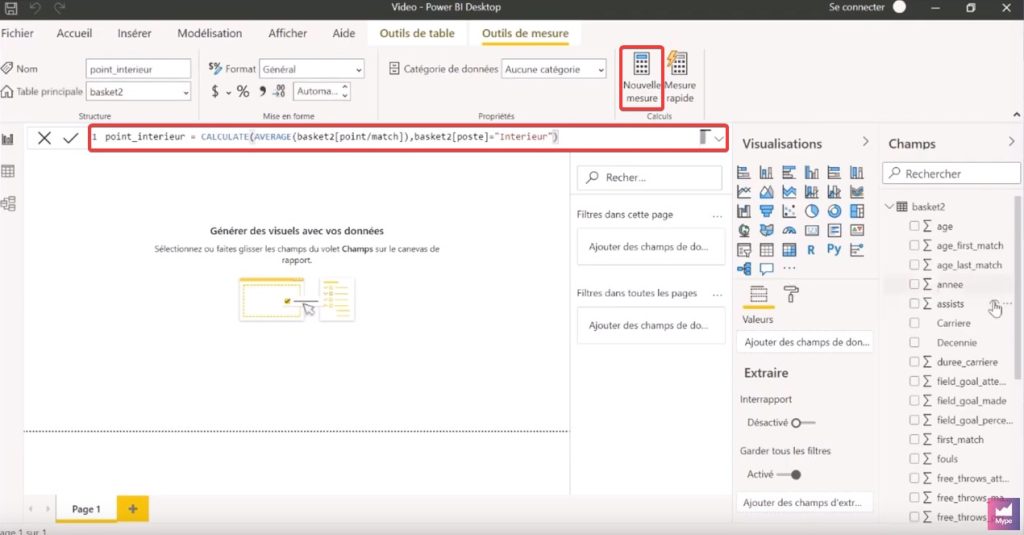This screenshot has width=1024, height=535.
Task: Check the age_last_match field box
Action: point(914,265)
